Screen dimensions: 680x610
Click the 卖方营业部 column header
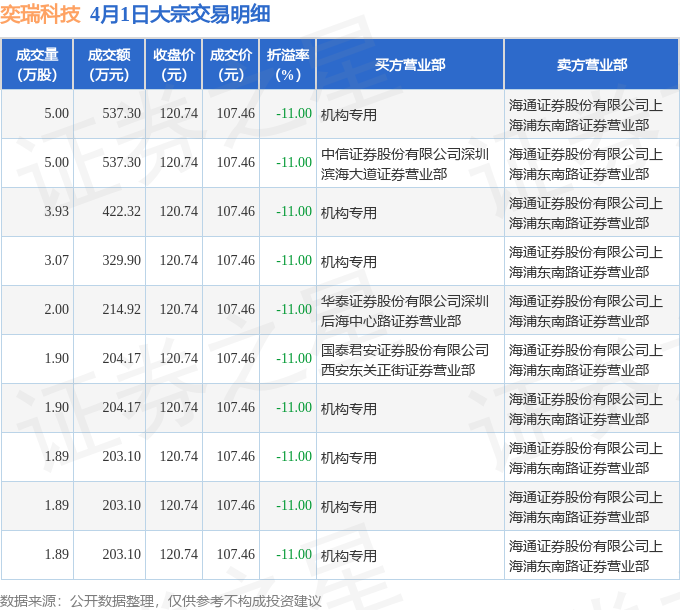click(592, 65)
